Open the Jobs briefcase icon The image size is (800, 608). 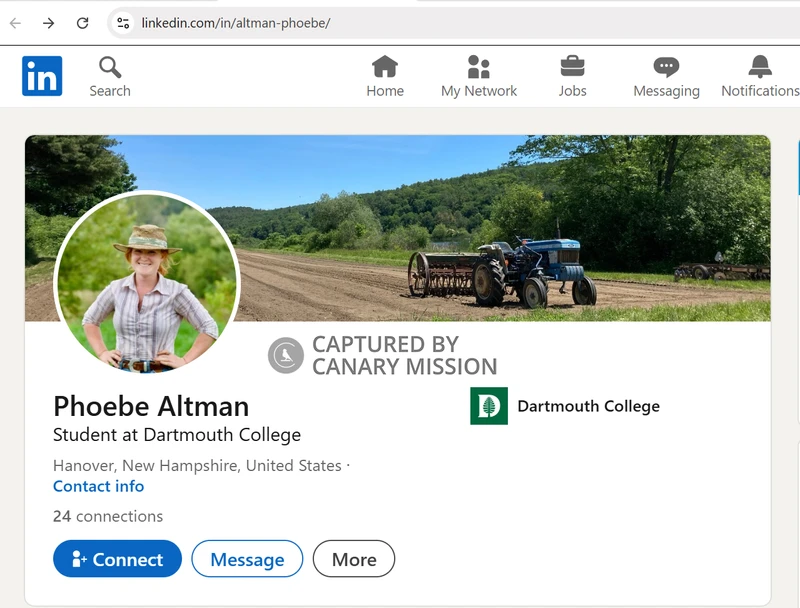[572, 67]
